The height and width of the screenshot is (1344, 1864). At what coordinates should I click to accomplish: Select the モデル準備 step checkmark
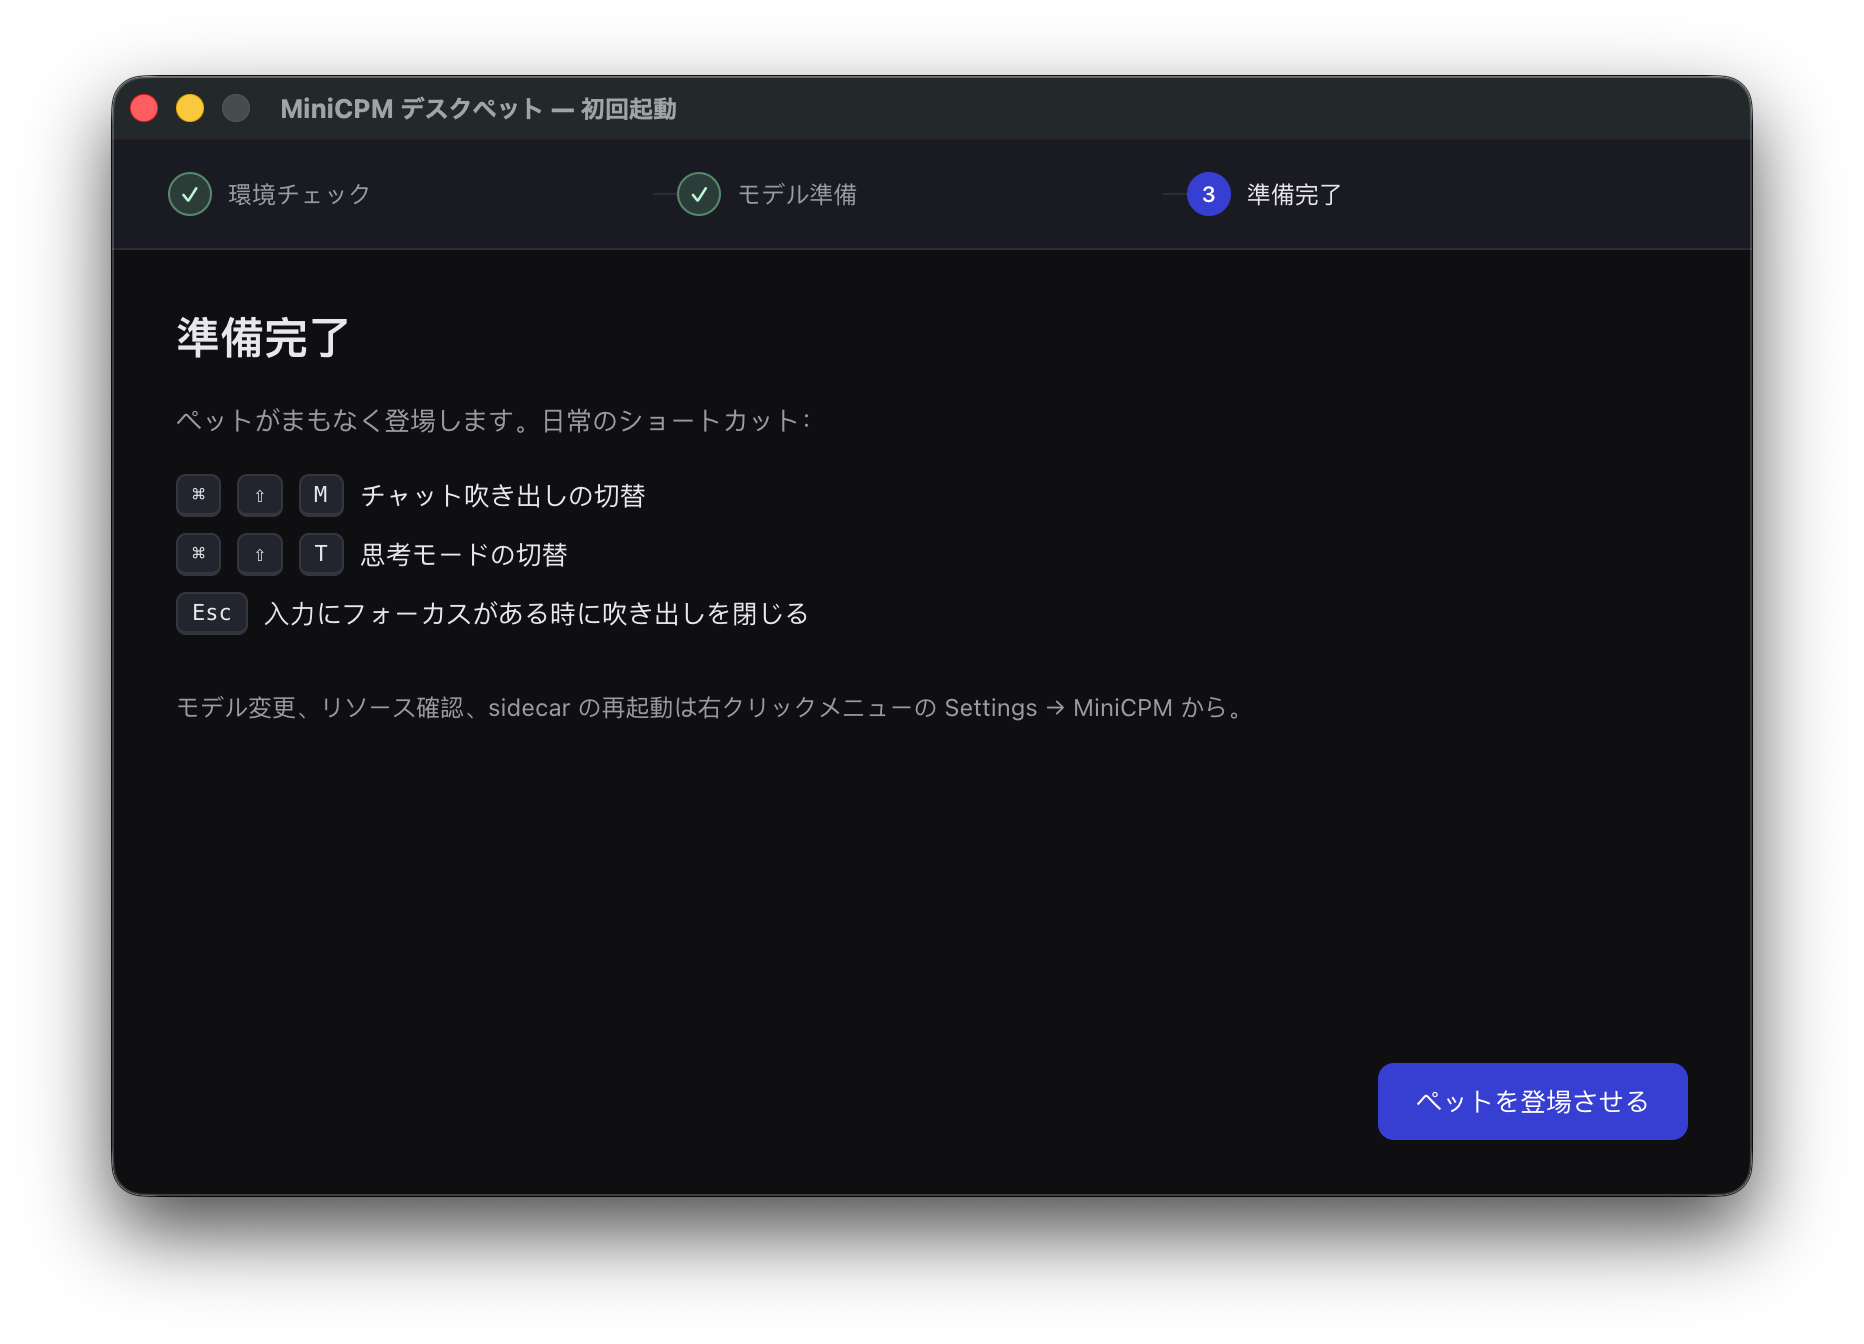[x=699, y=194]
